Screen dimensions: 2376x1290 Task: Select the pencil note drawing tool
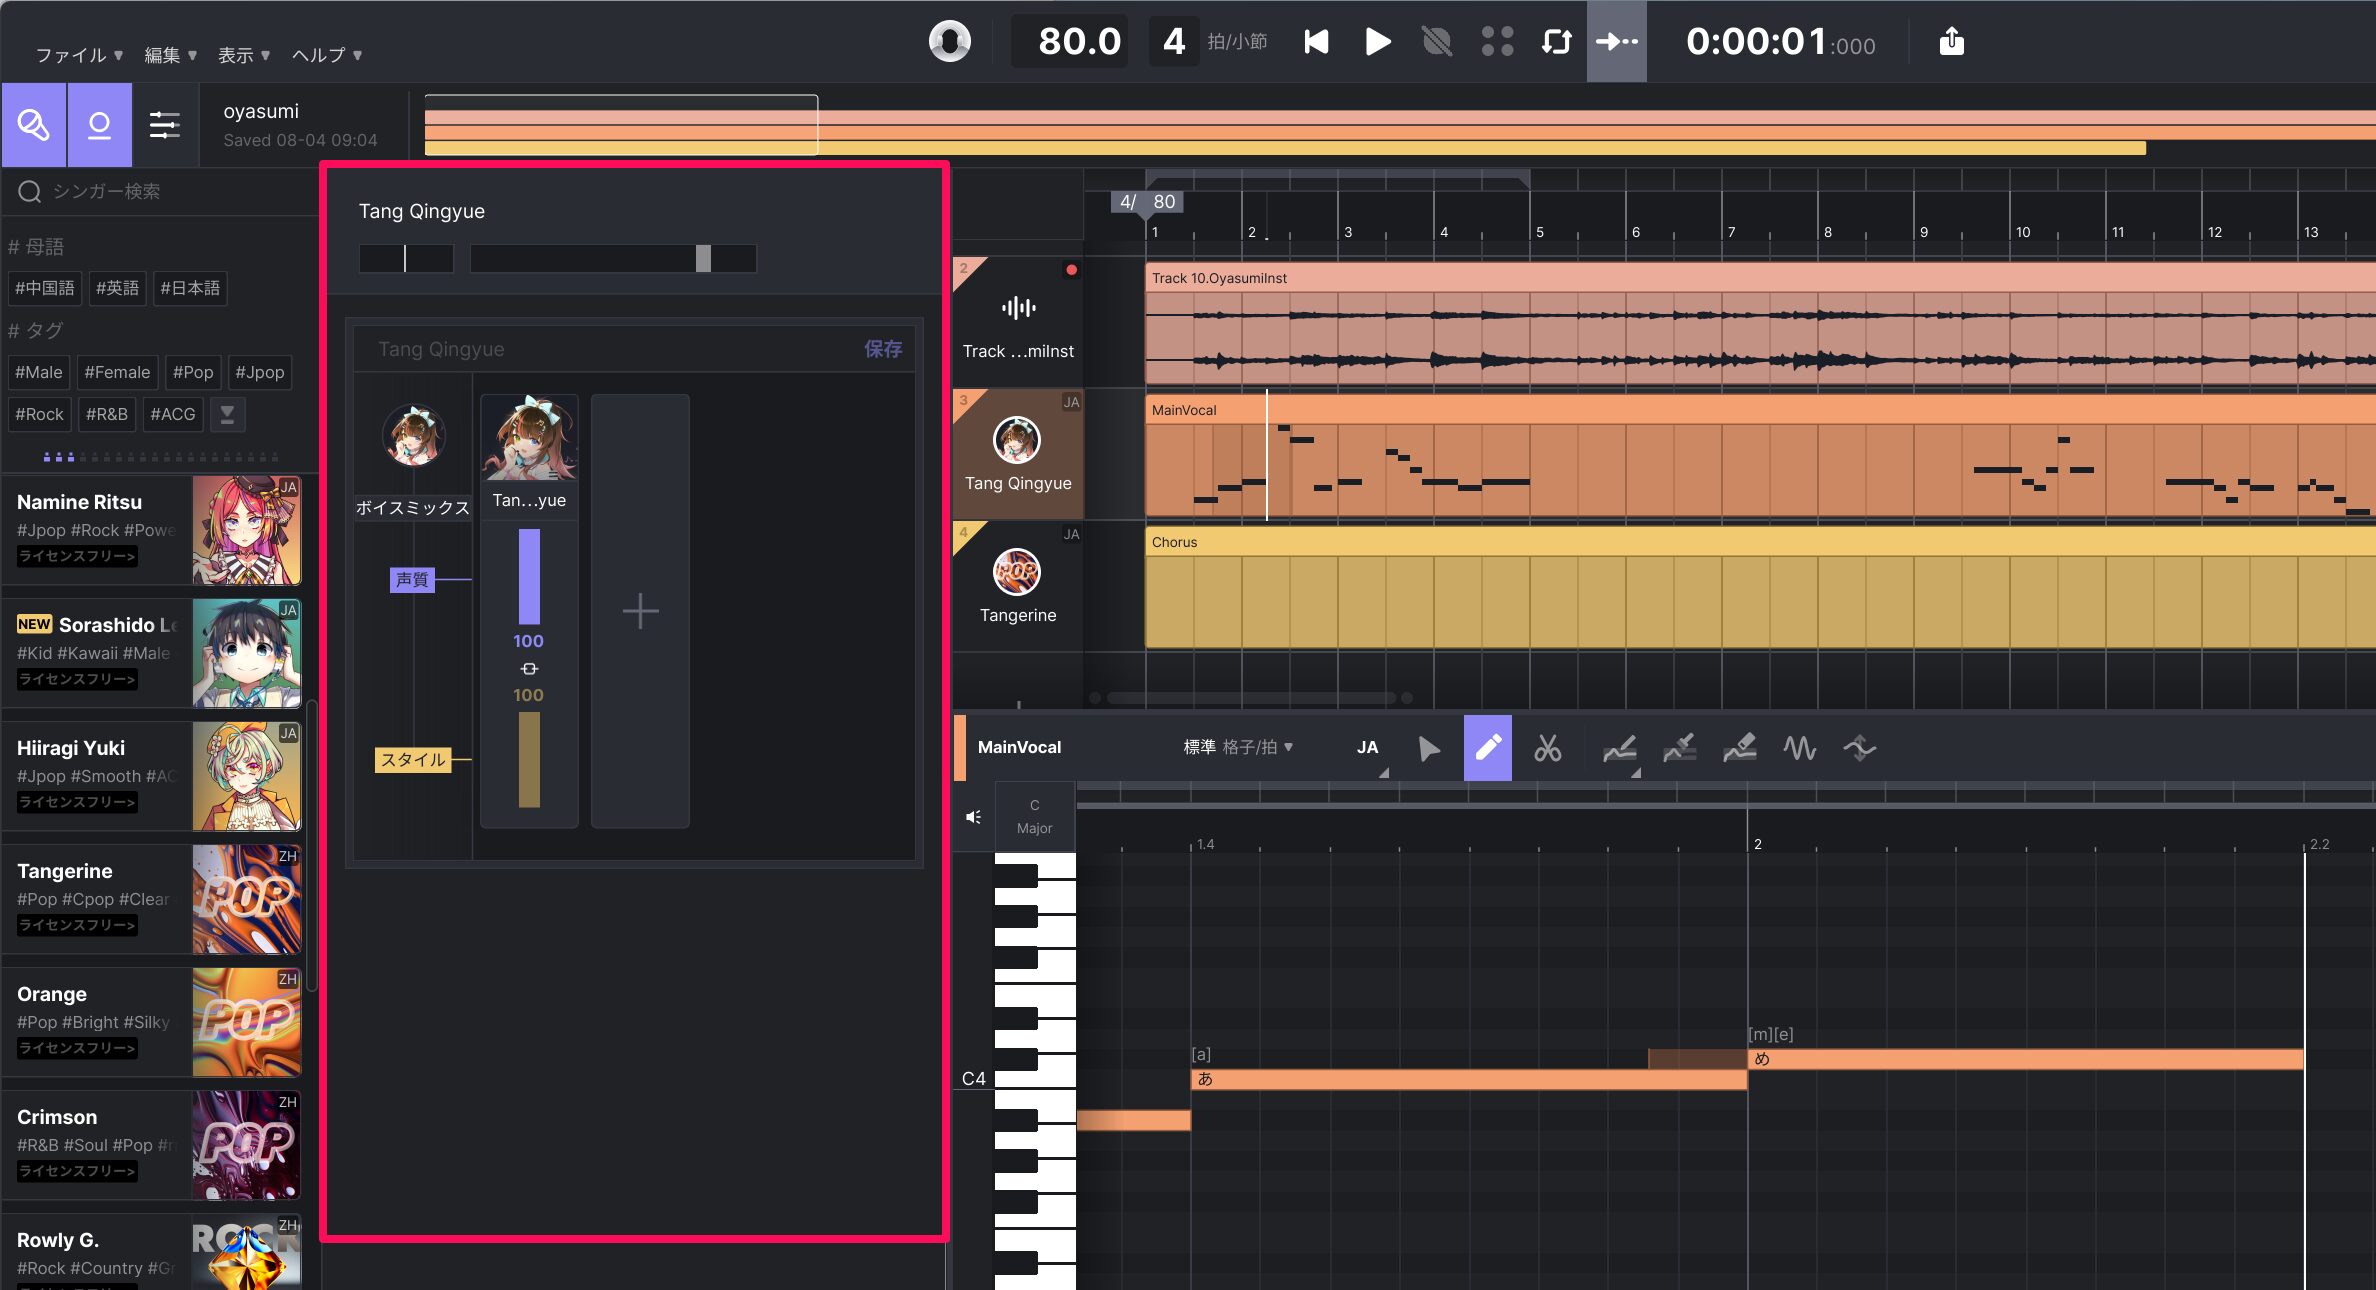[x=1488, y=748]
